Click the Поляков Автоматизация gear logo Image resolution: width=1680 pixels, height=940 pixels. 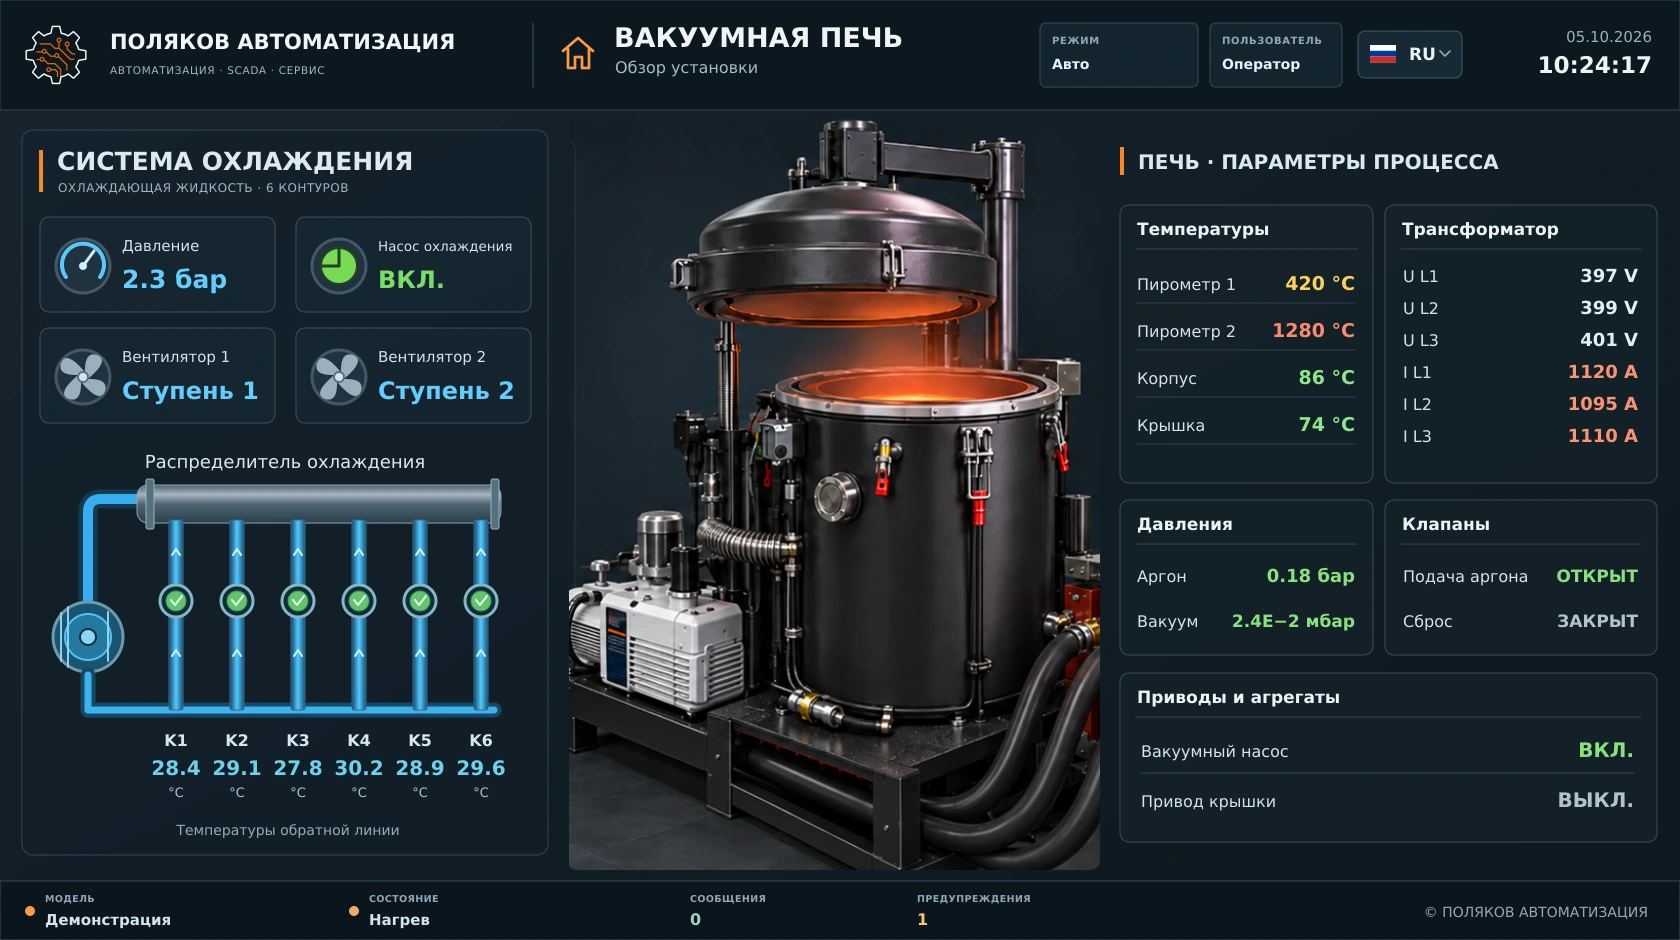[56, 55]
